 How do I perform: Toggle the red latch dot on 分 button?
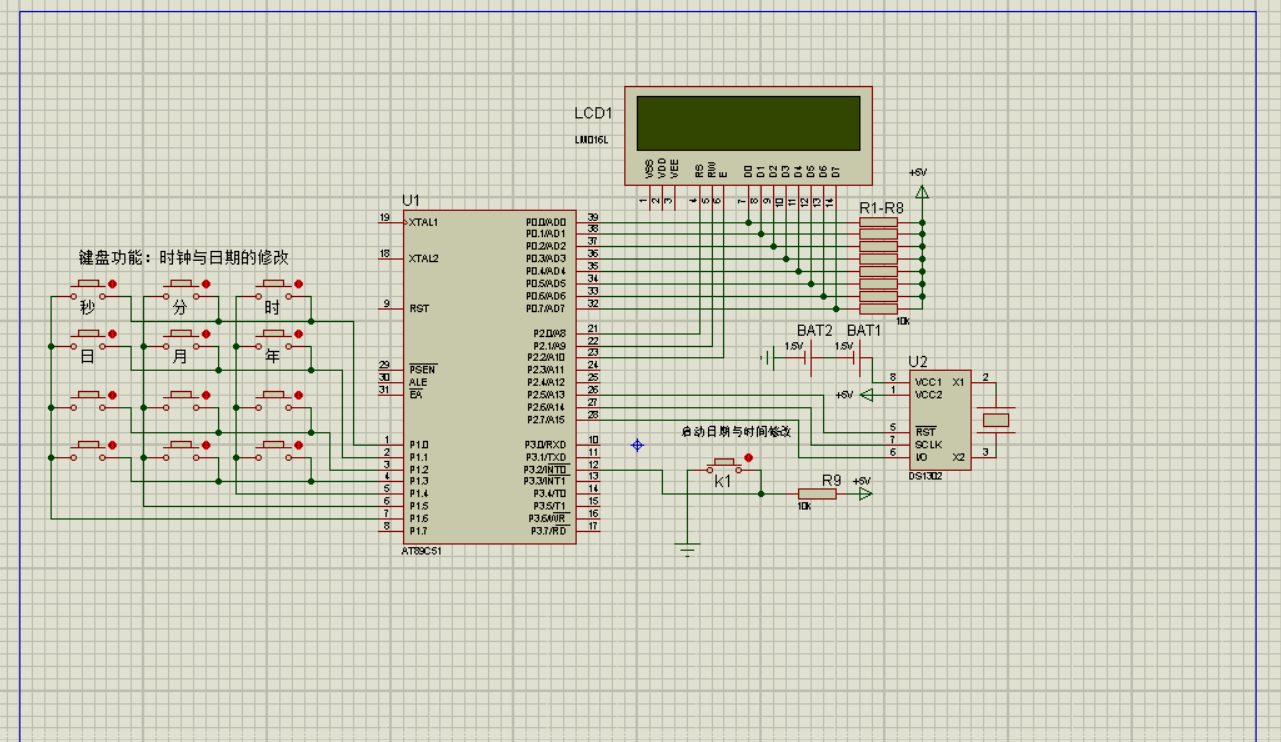[205, 284]
